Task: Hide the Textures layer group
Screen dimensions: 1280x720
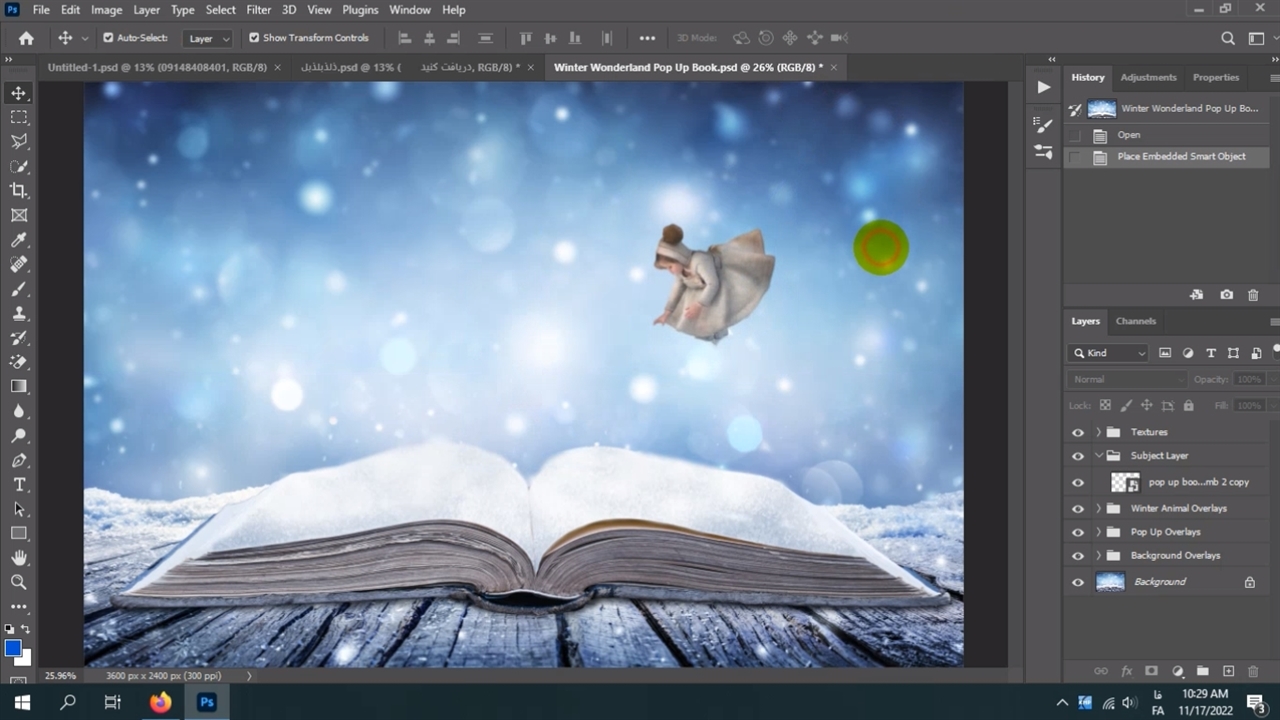Action: click(1077, 432)
